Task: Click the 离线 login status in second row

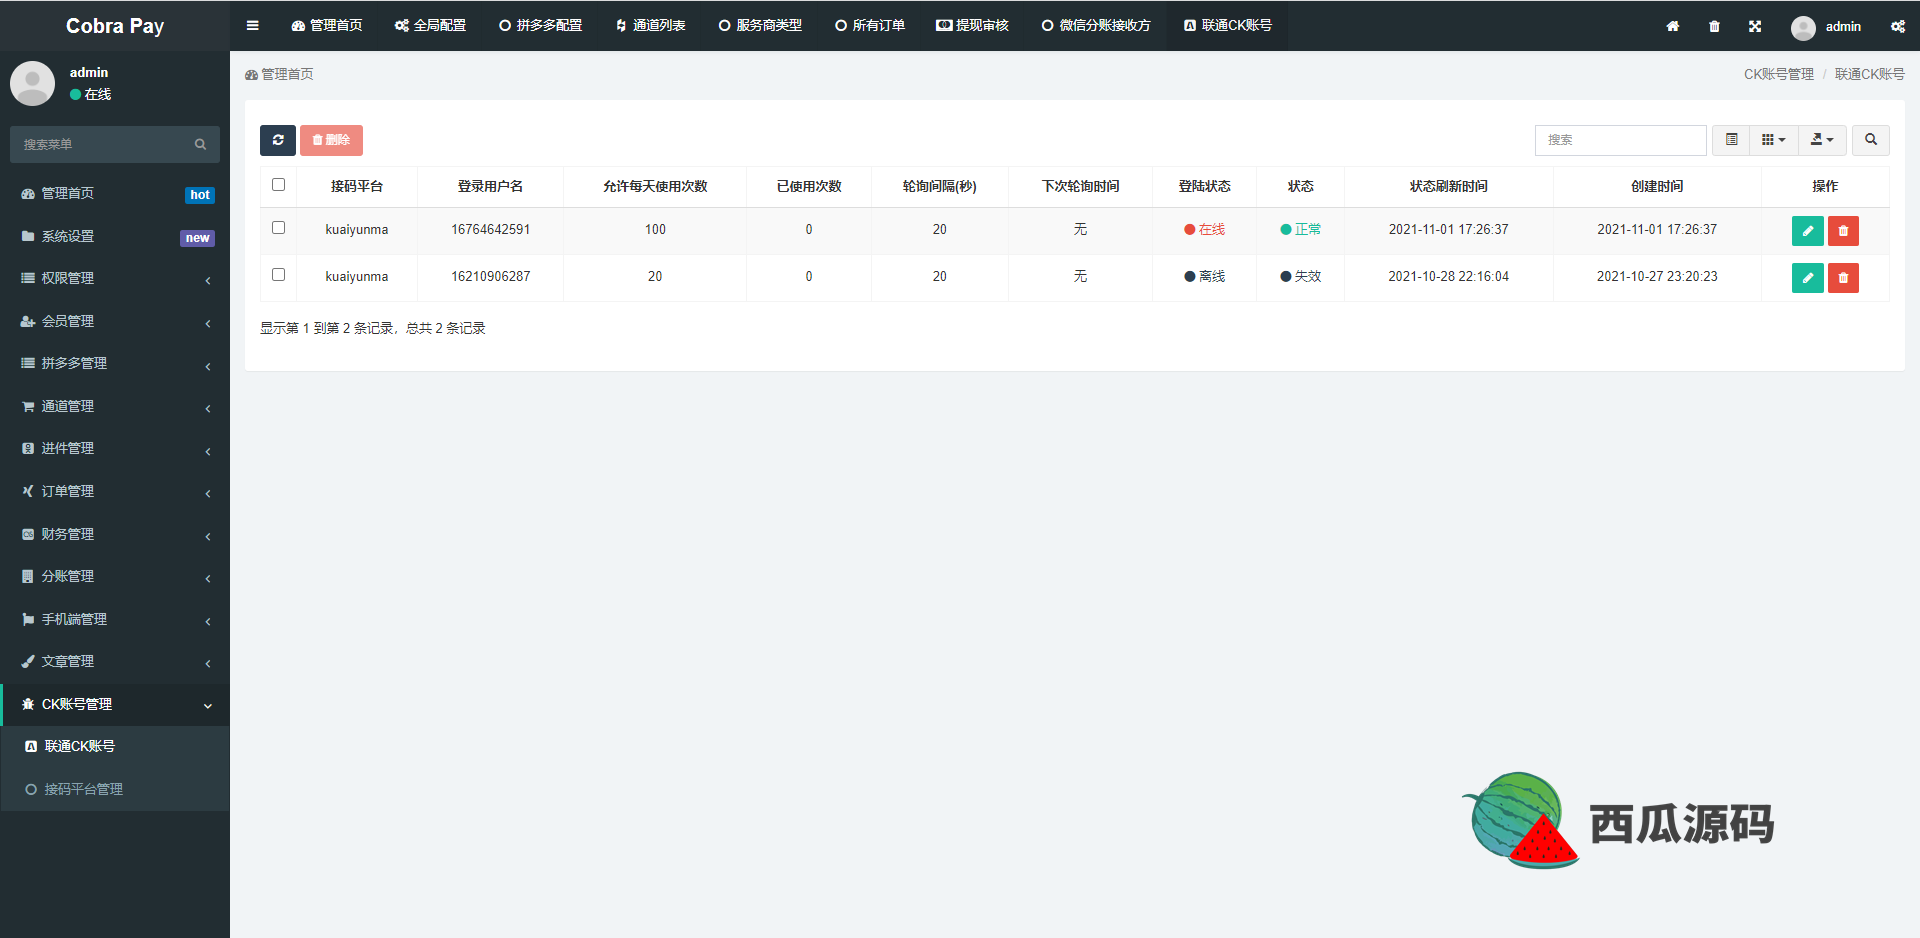Action: (1204, 277)
